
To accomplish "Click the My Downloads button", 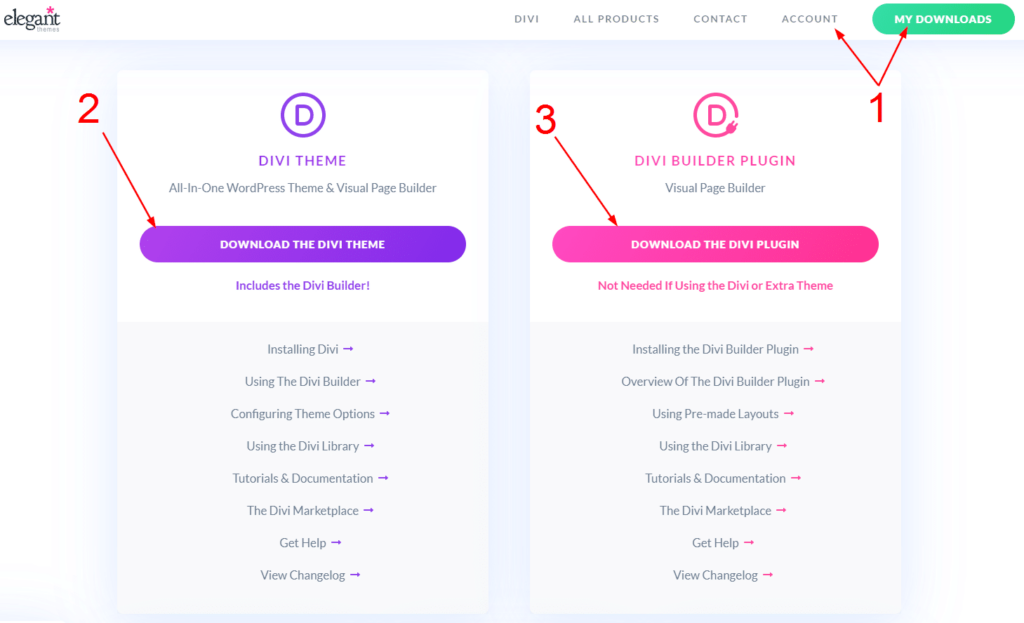I will pyautogui.click(x=942, y=19).
